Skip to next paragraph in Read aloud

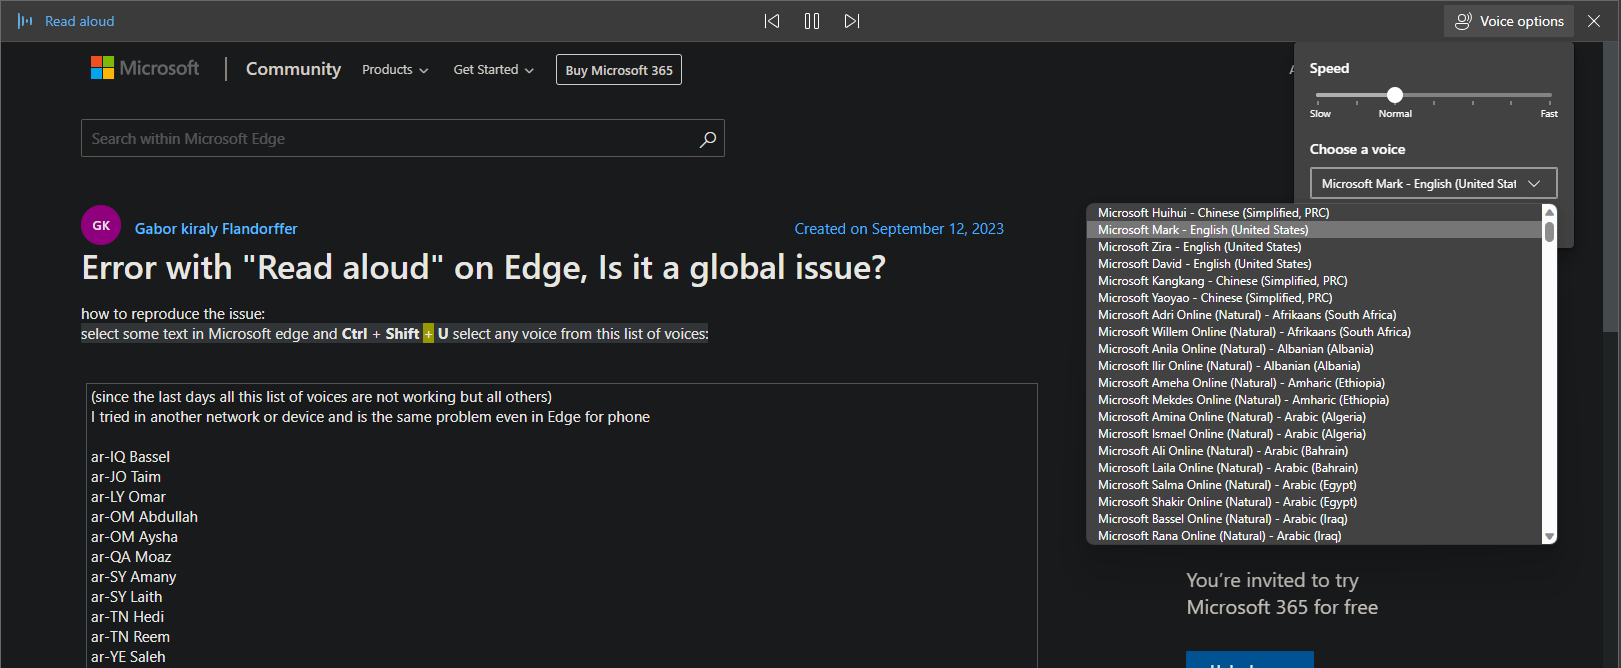tap(852, 21)
